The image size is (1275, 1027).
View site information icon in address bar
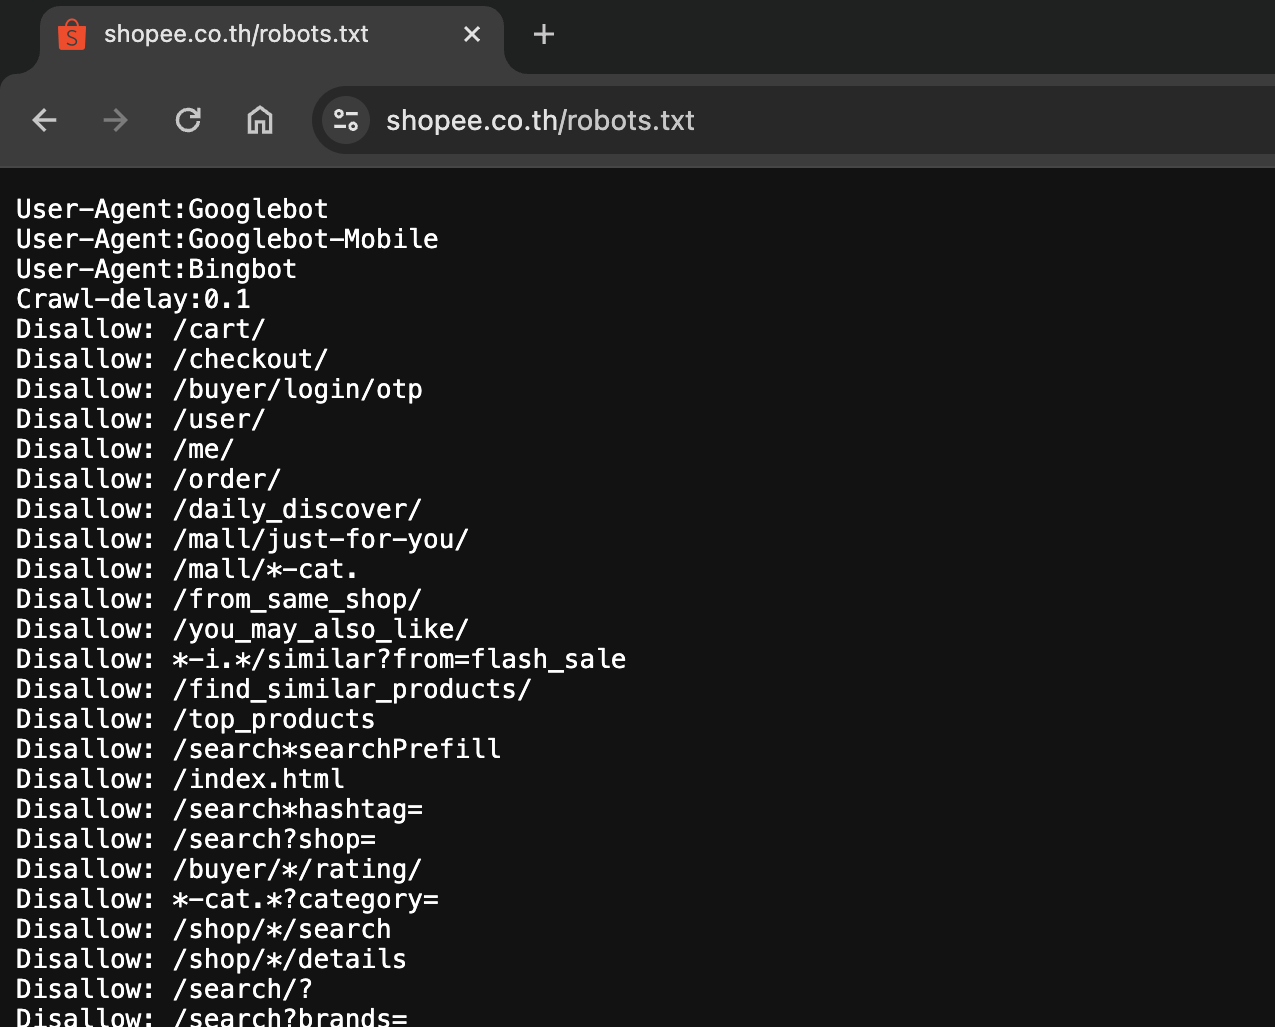(x=346, y=121)
